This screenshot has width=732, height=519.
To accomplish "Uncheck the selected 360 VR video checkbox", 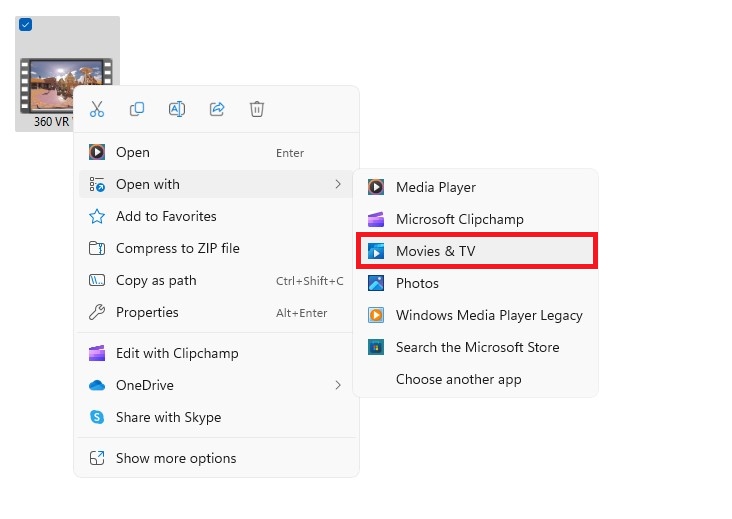I will tap(26, 25).
